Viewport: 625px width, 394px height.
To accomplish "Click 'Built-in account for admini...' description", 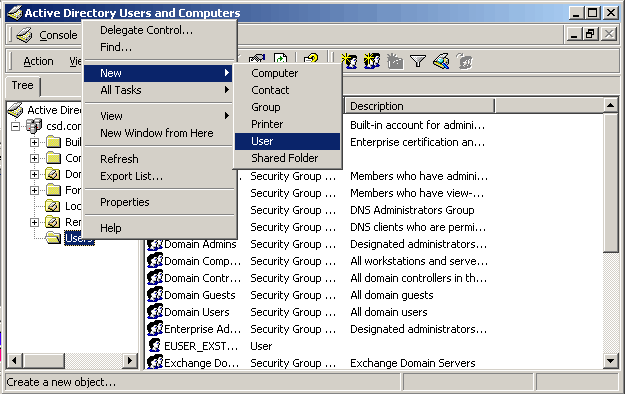I will (417, 125).
